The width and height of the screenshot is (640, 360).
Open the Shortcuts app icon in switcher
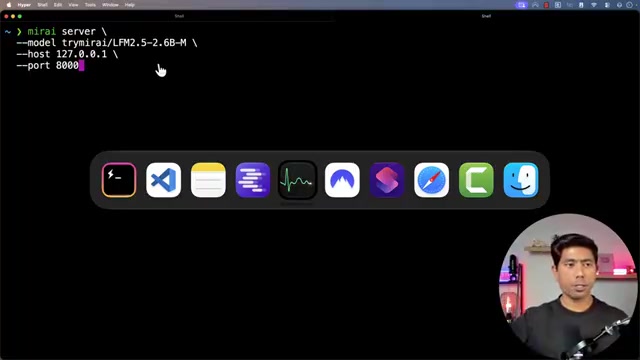[x=387, y=180]
